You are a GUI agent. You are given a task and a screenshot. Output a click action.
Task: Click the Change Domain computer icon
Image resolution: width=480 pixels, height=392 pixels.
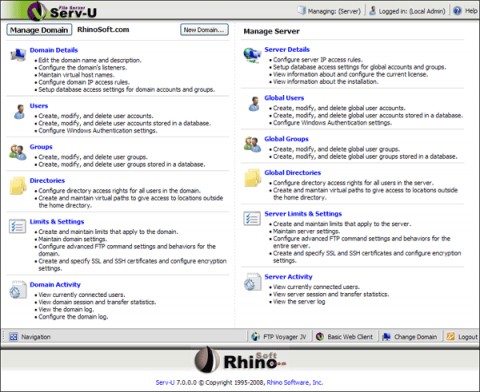(386, 337)
